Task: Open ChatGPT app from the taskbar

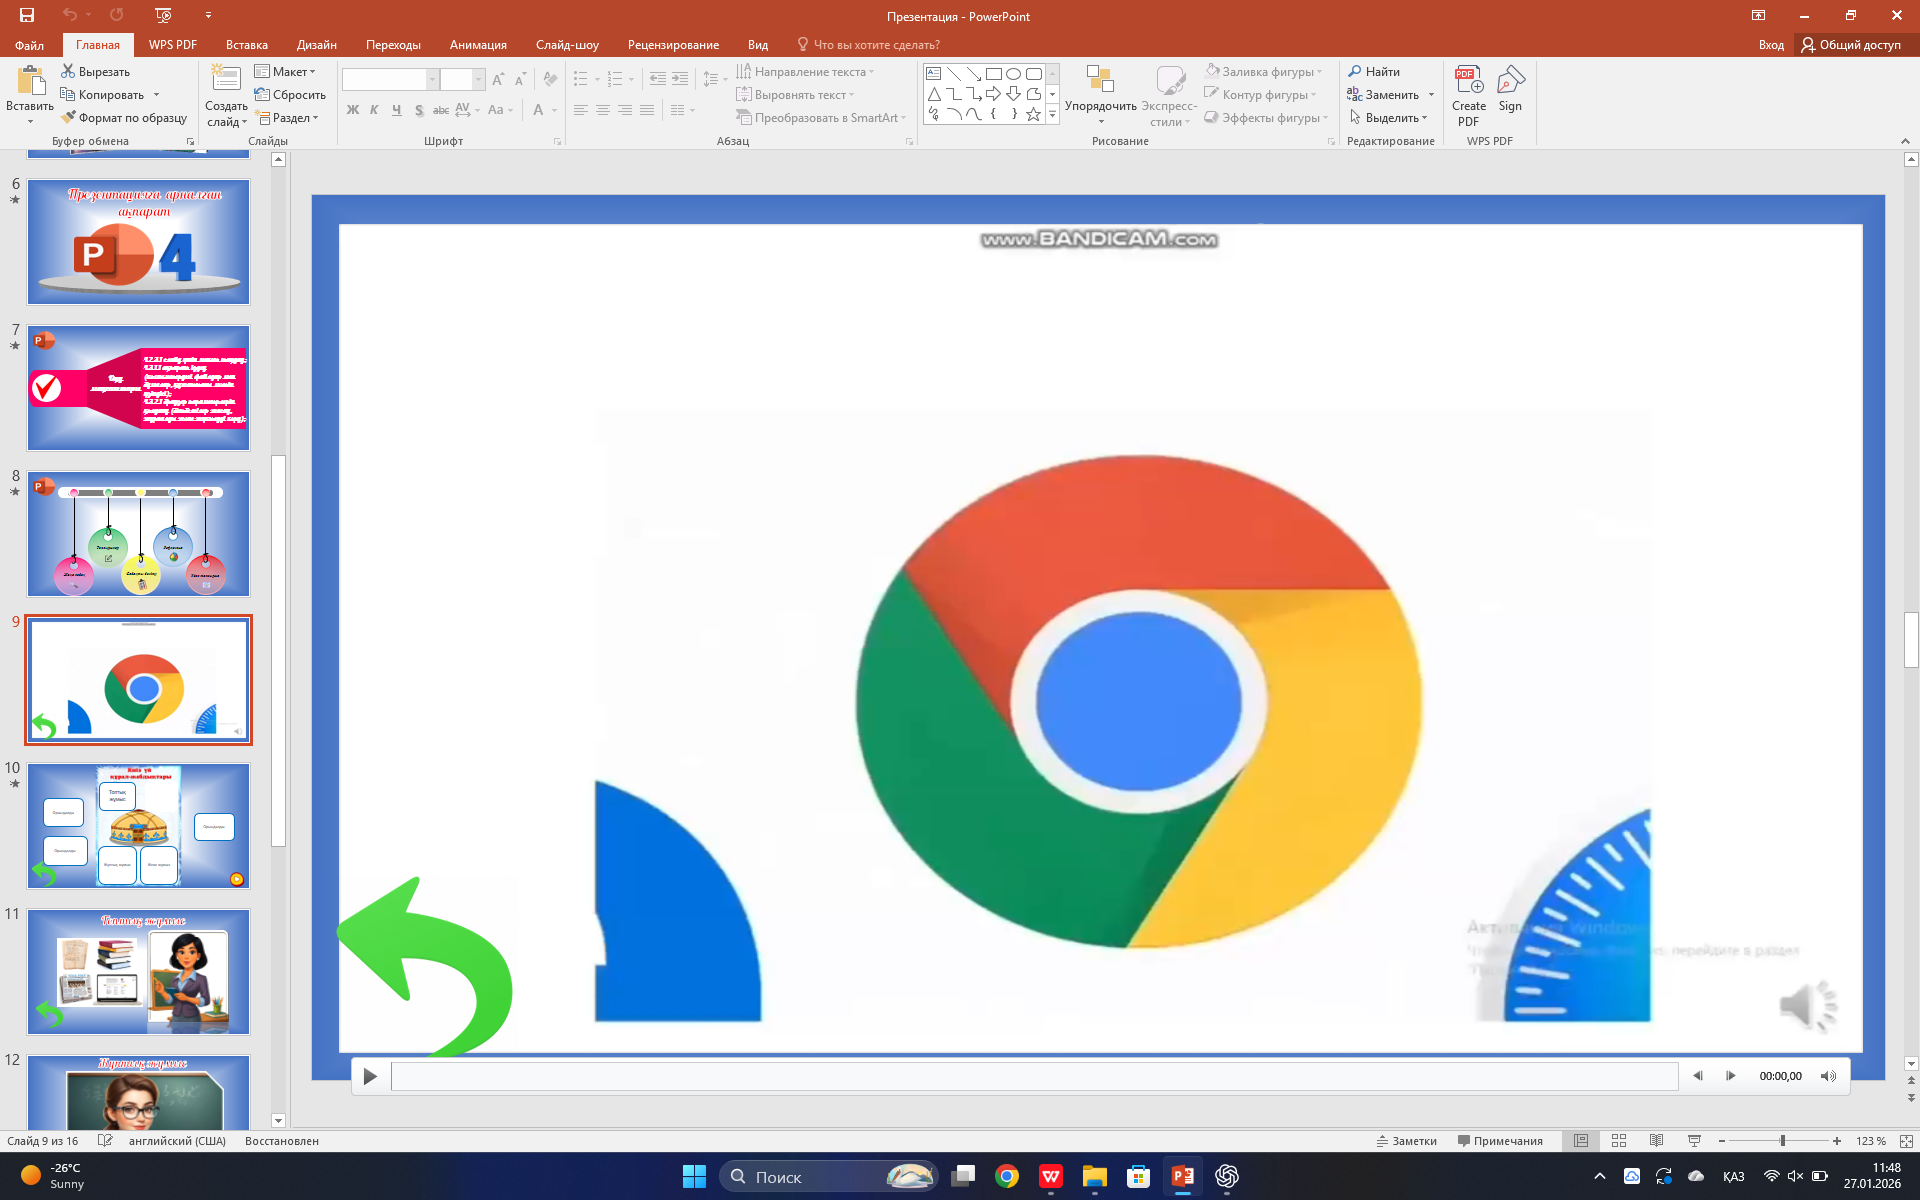Action: 1227,1177
